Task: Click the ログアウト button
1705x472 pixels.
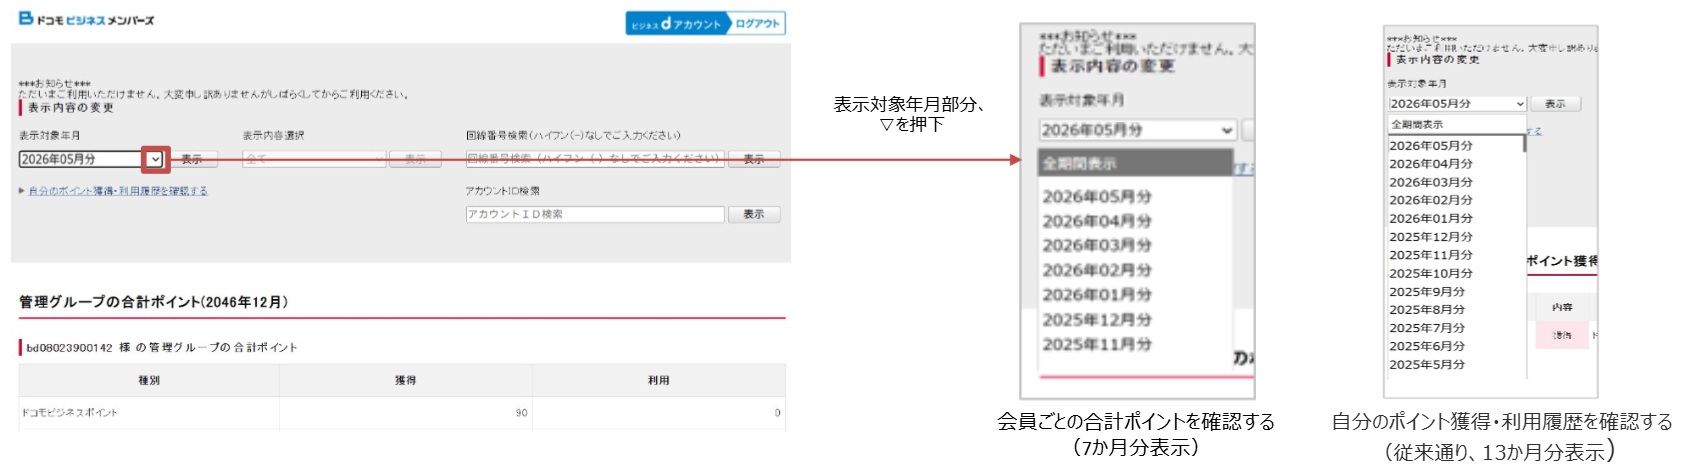Action: (x=758, y=24)
